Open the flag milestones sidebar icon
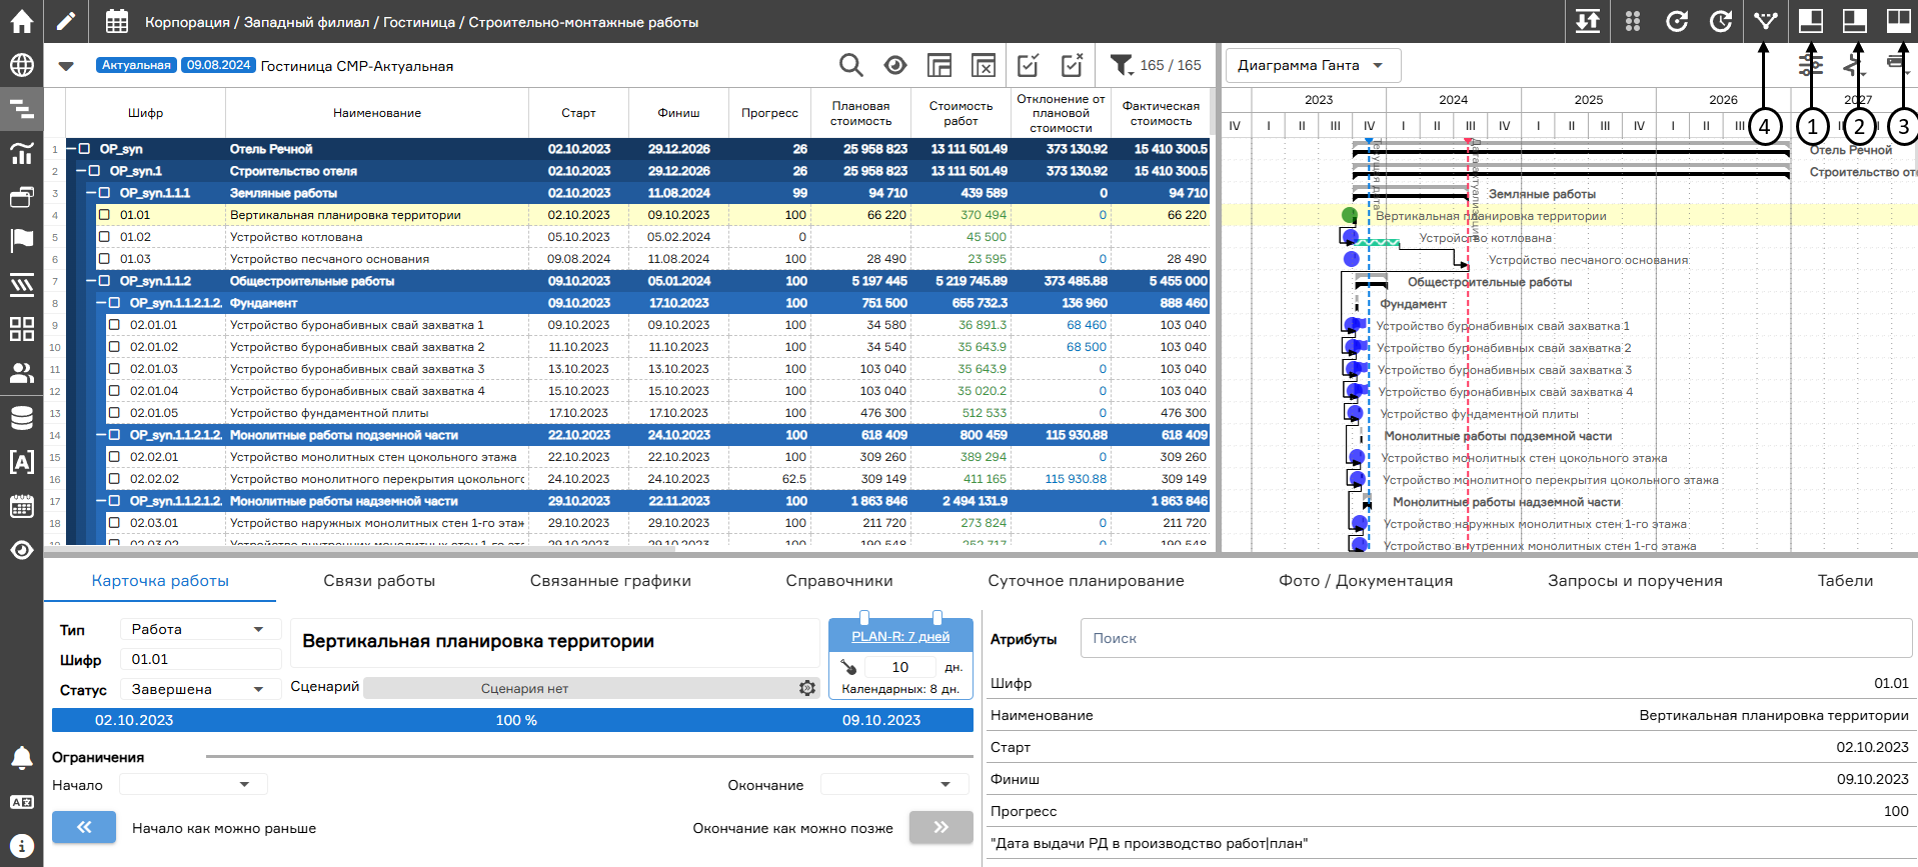 [x=21, y=241]
